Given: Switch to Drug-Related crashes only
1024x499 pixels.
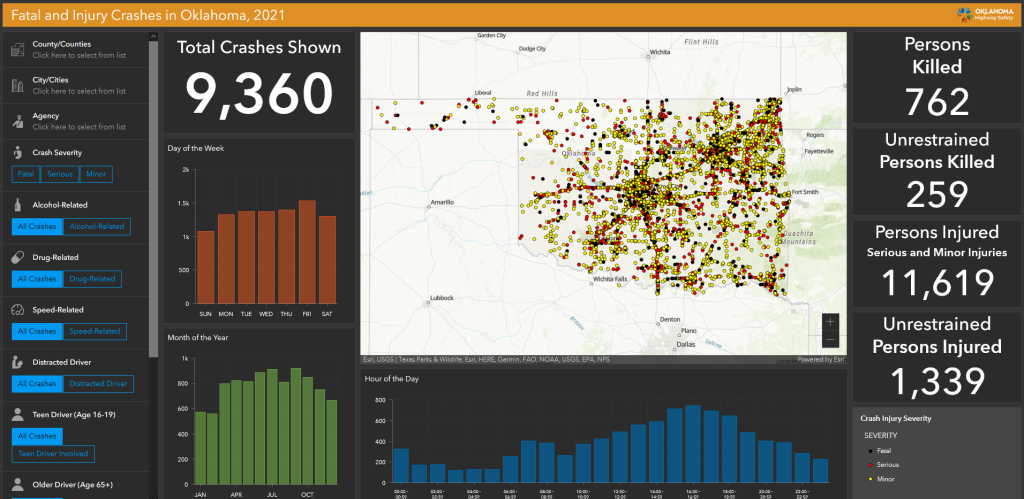Looking at the screenshot, I should point(92,279).
